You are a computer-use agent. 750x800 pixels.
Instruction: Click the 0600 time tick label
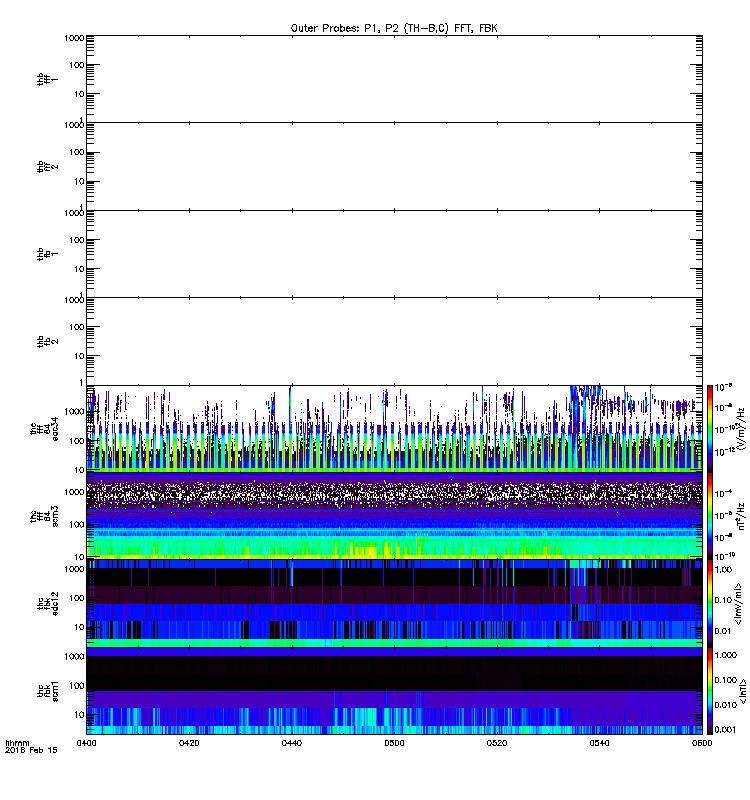click(x=702, y=743)
